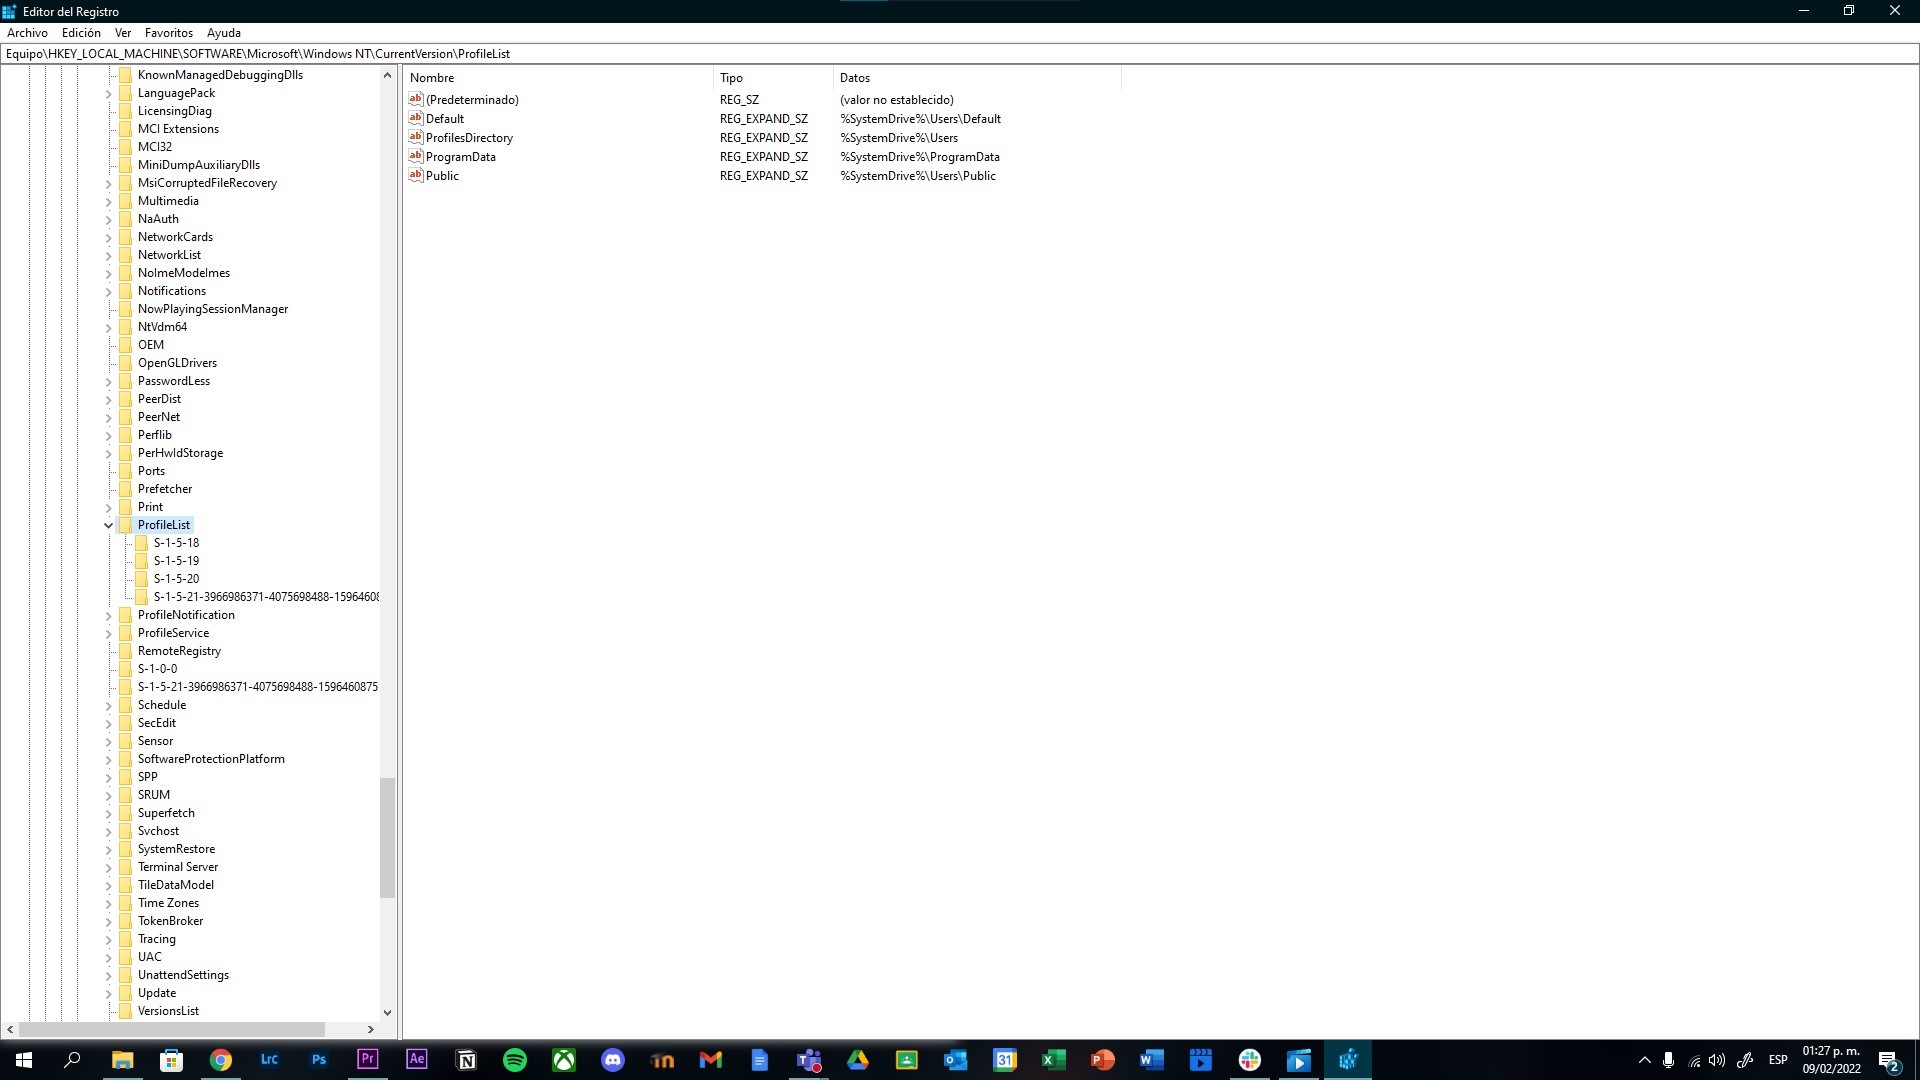This screenshot has width=1920, height=1080.
Task: Select the S-1-5-20 subkey
Action: click(176, 579)
